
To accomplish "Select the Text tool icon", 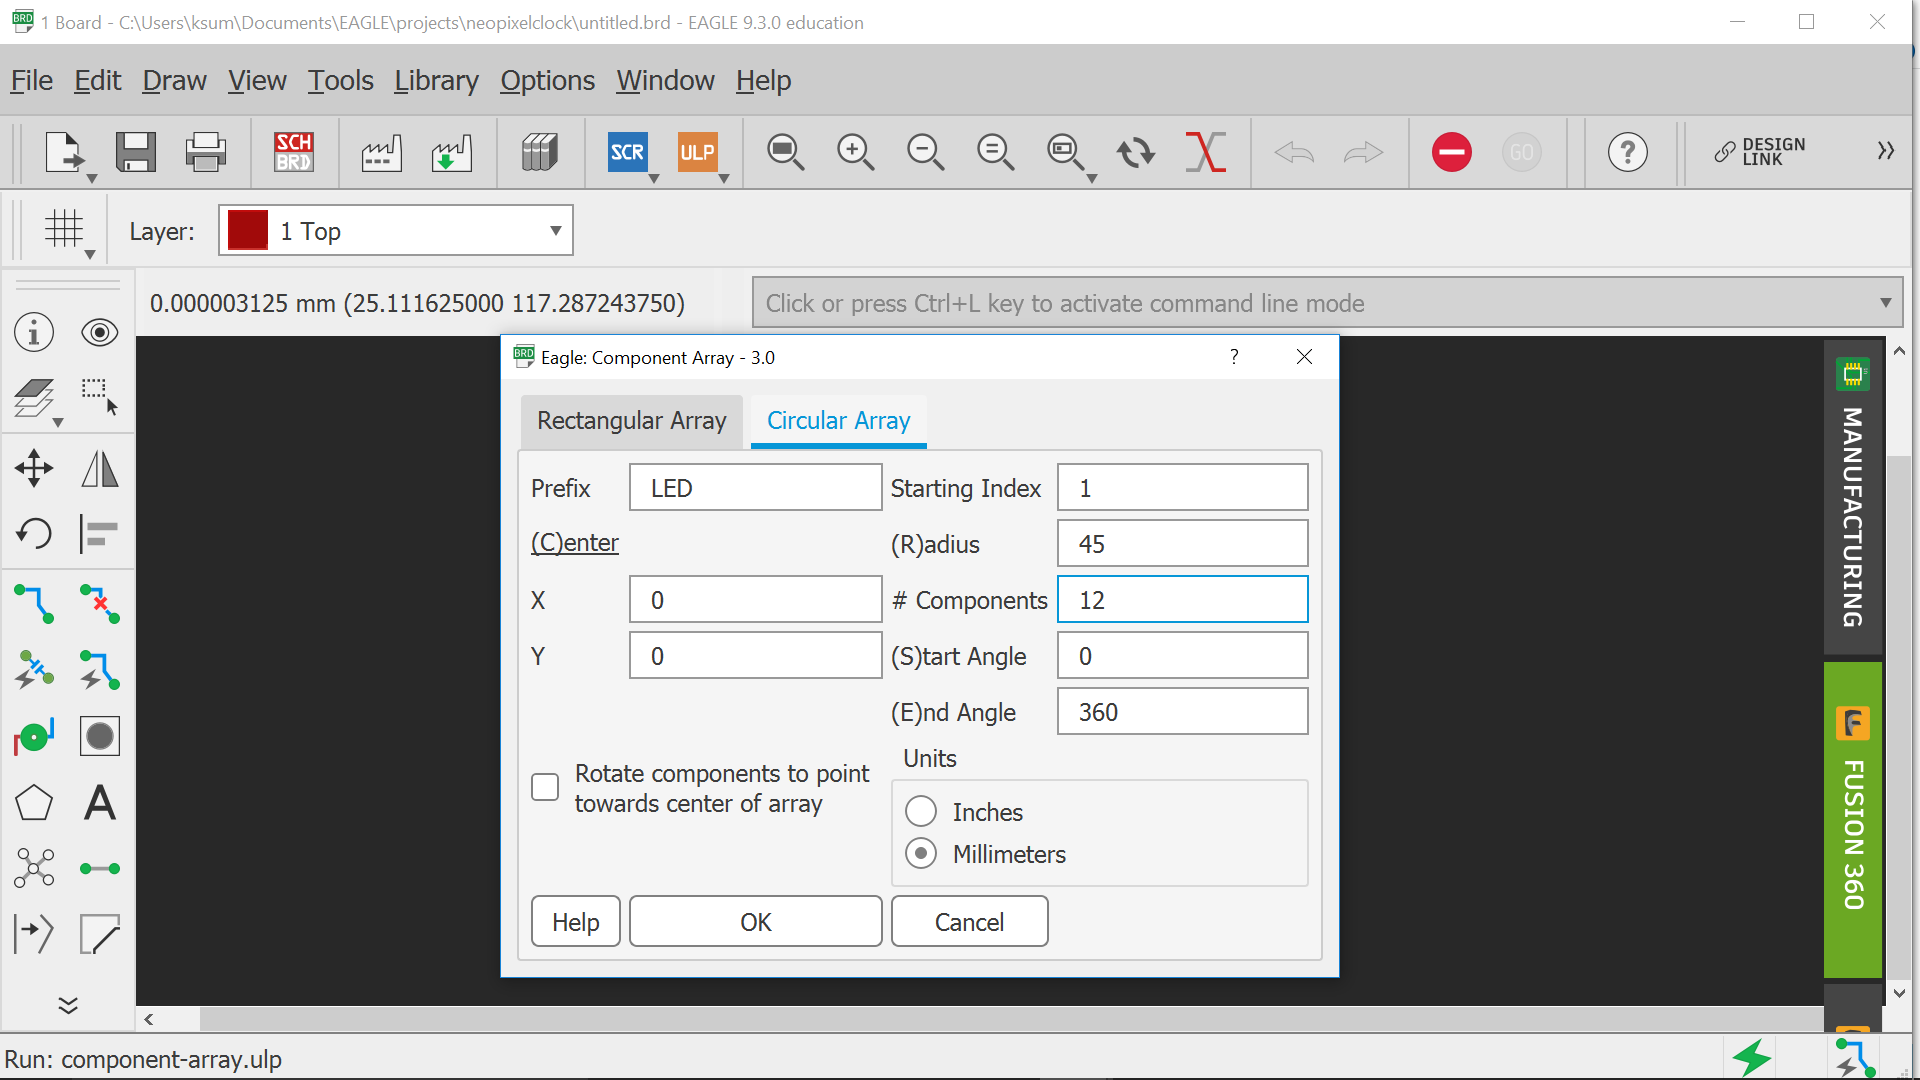I will [99, 803].
